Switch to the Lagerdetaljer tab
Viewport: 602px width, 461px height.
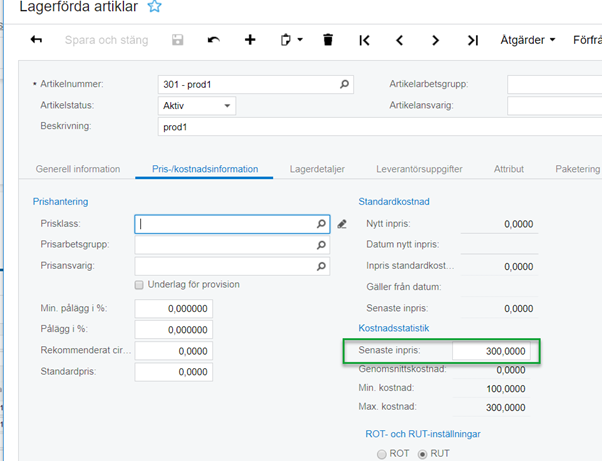317,169
